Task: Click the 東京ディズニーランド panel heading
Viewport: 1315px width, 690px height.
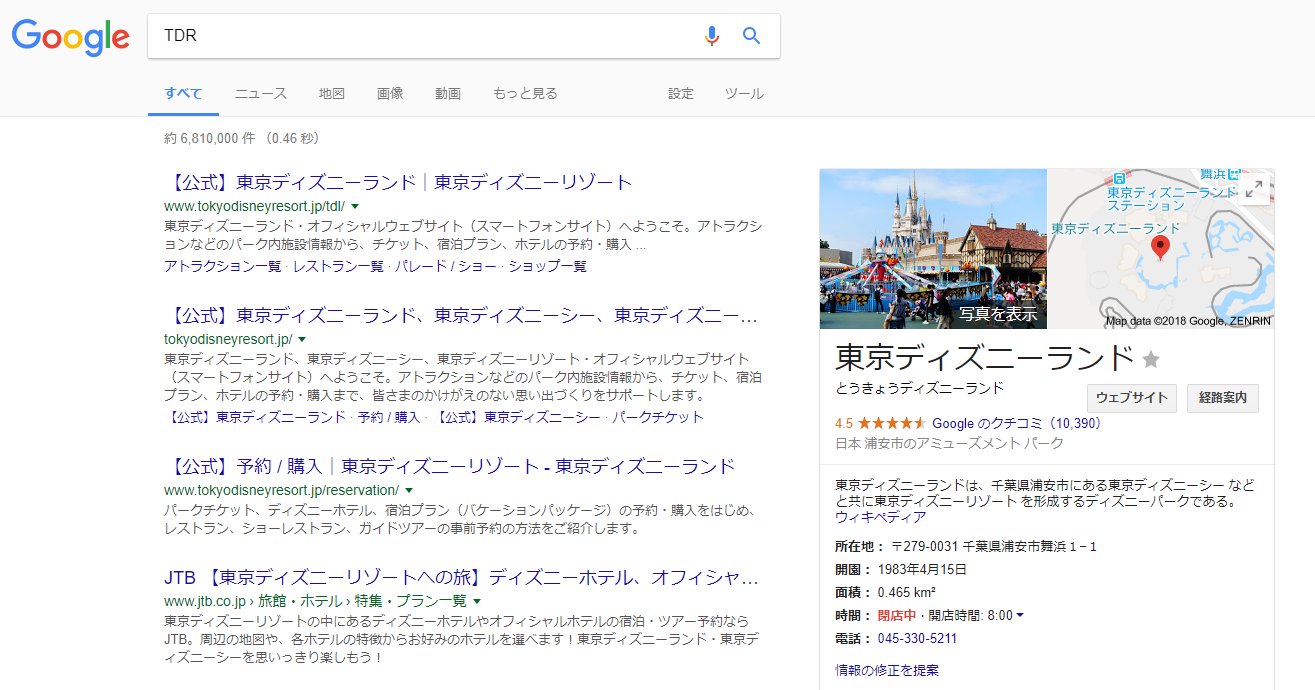Action: point(985,358)
